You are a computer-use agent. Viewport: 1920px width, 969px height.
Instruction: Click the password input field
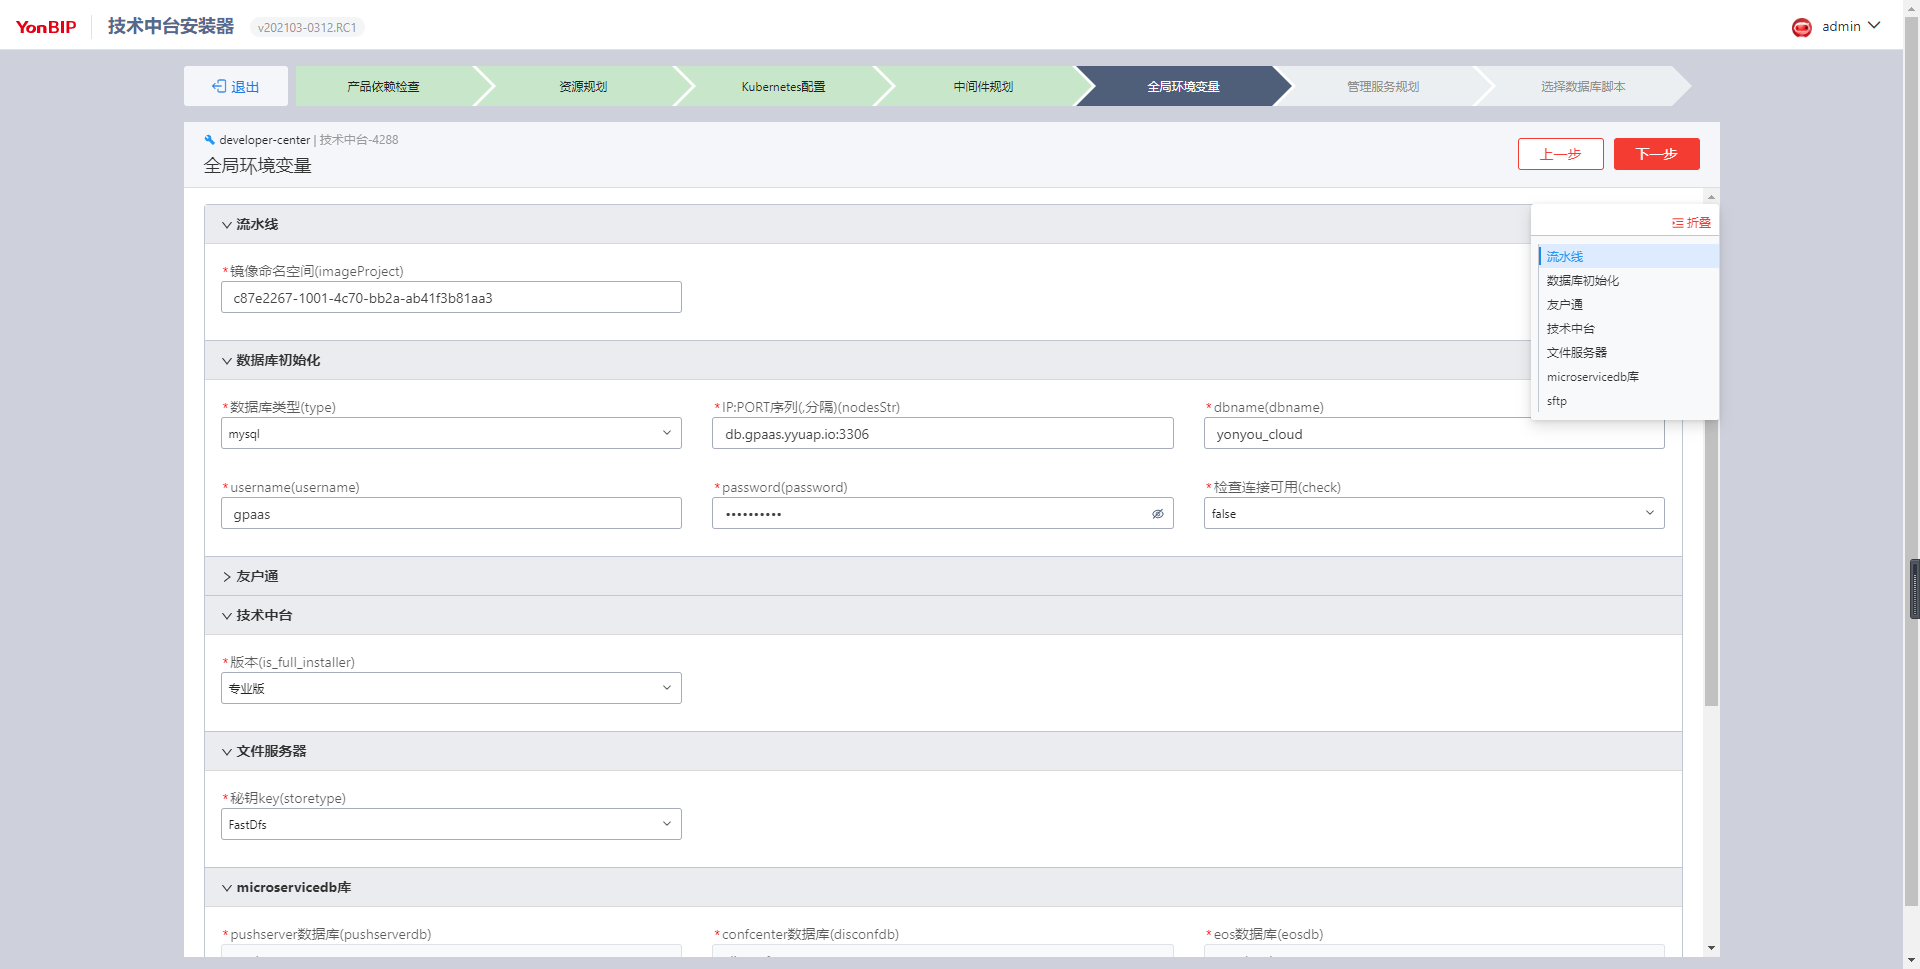943,513
